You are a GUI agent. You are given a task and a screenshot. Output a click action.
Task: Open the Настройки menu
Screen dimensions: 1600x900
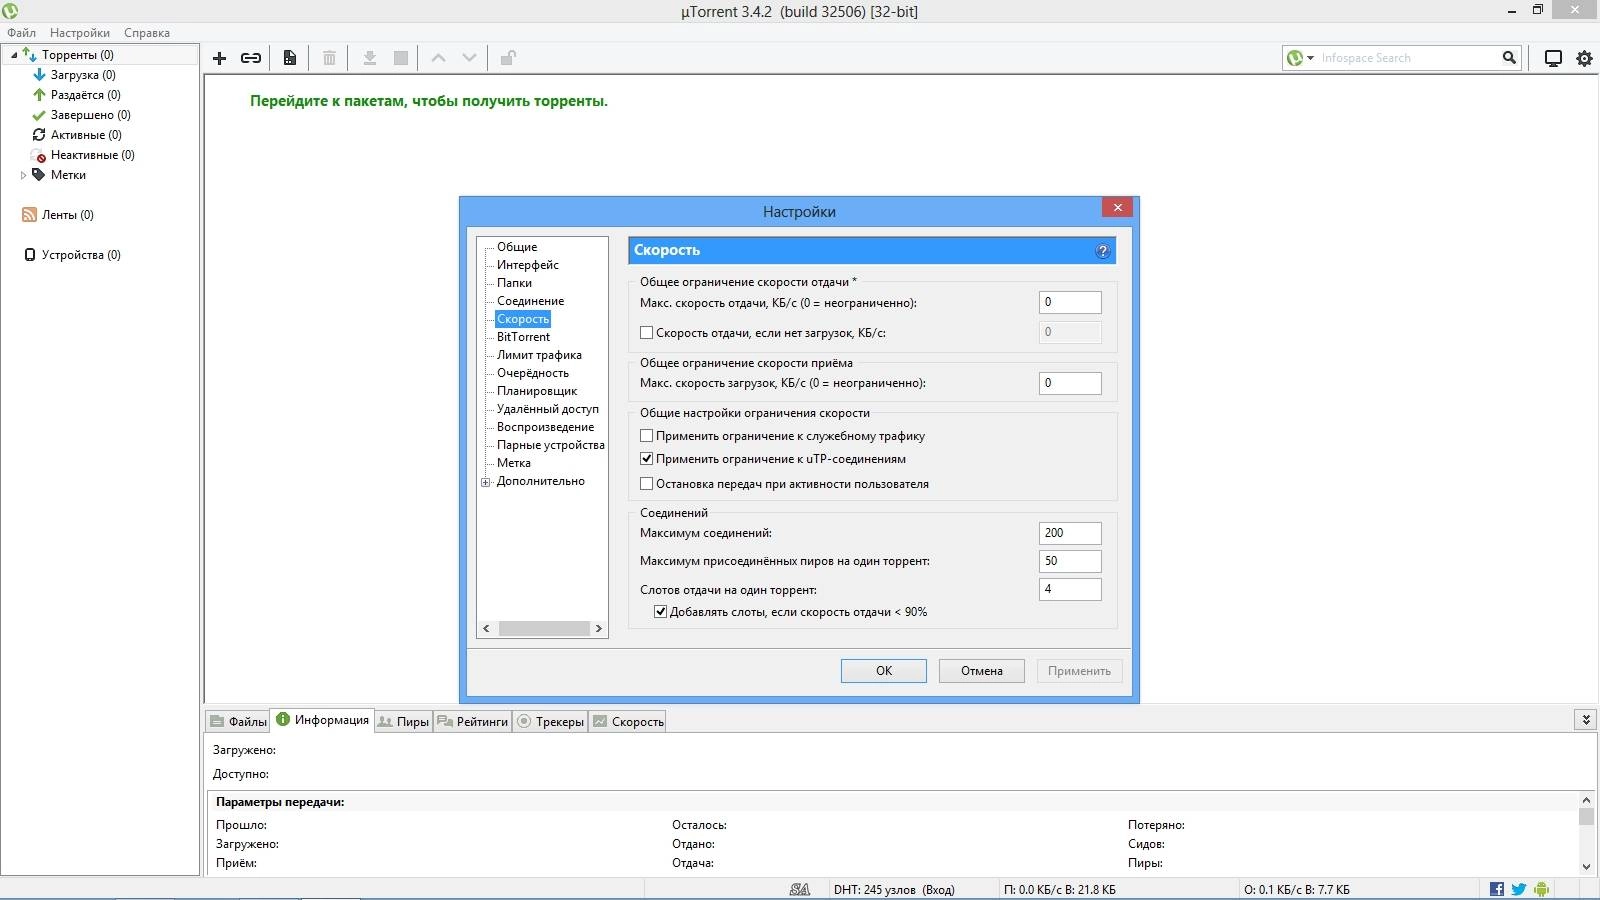pyautogui.click(x=79, y=32)
